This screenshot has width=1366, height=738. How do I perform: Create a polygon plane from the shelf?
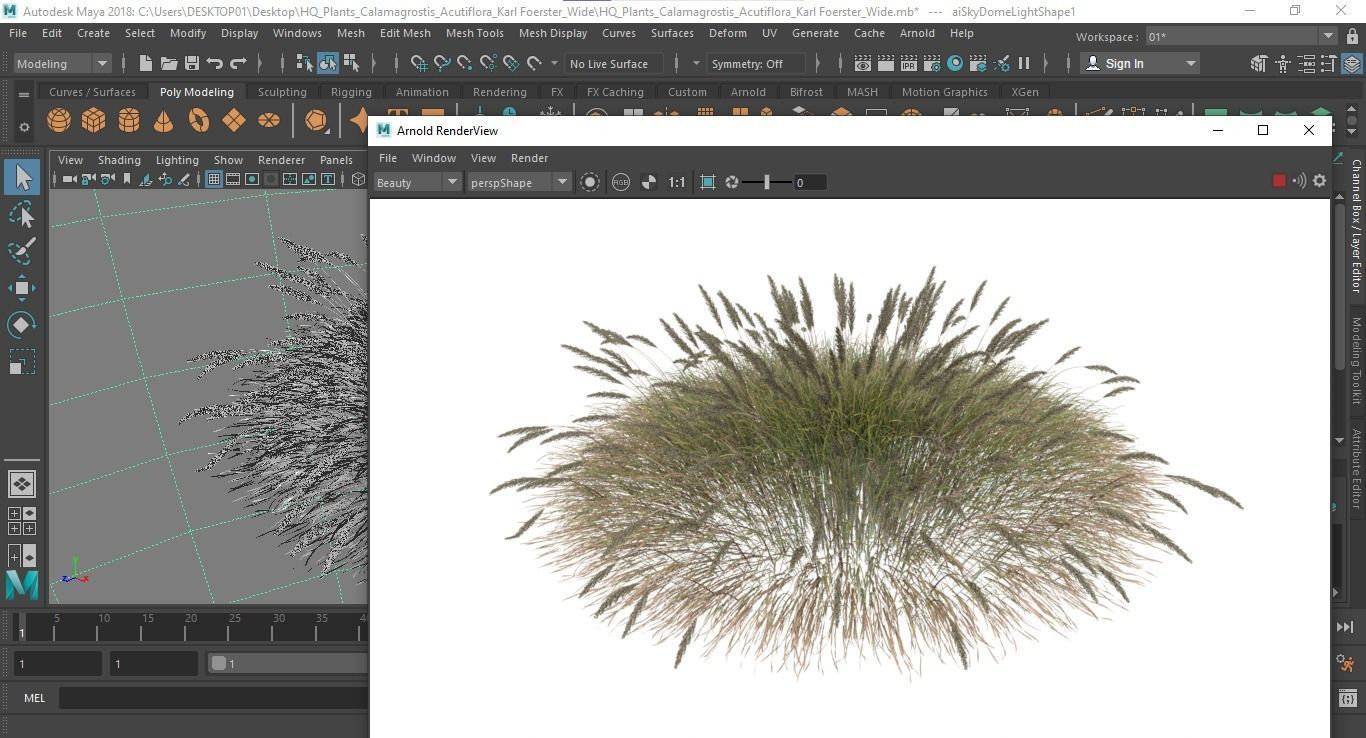(234, 121)
